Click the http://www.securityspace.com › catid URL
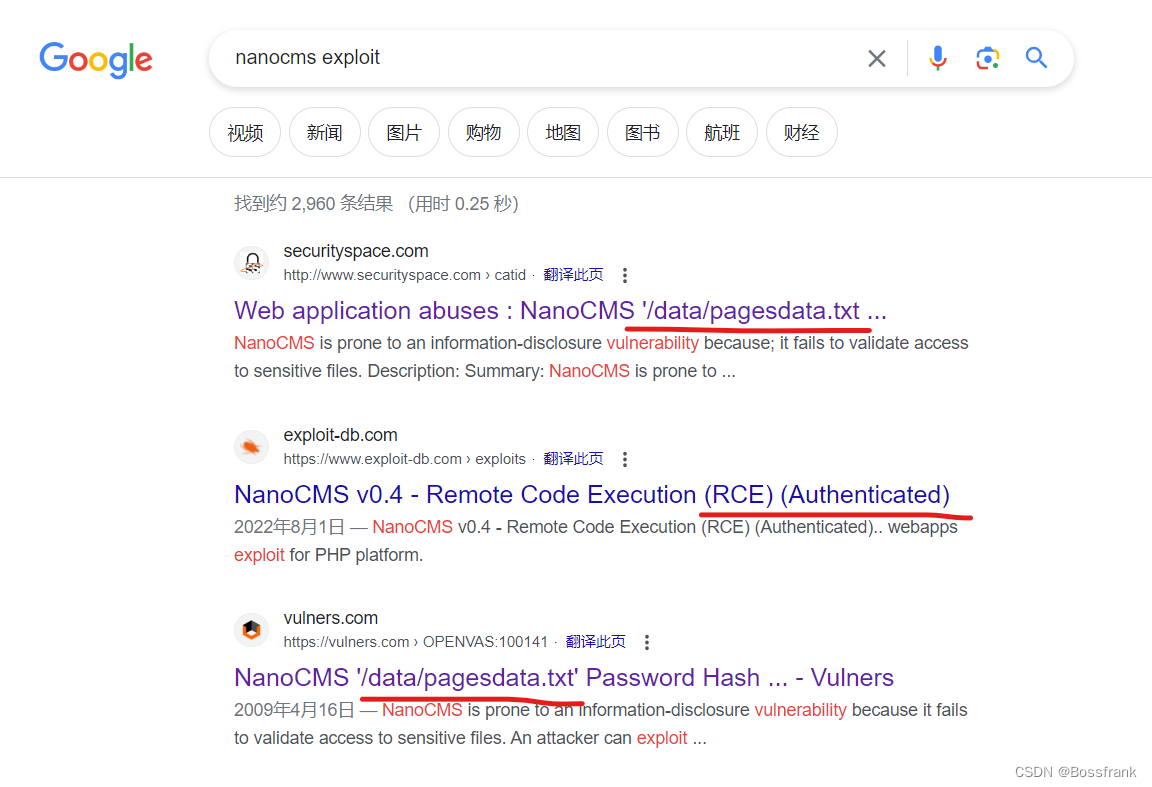Screen dimensions: 1152x787 405,275
